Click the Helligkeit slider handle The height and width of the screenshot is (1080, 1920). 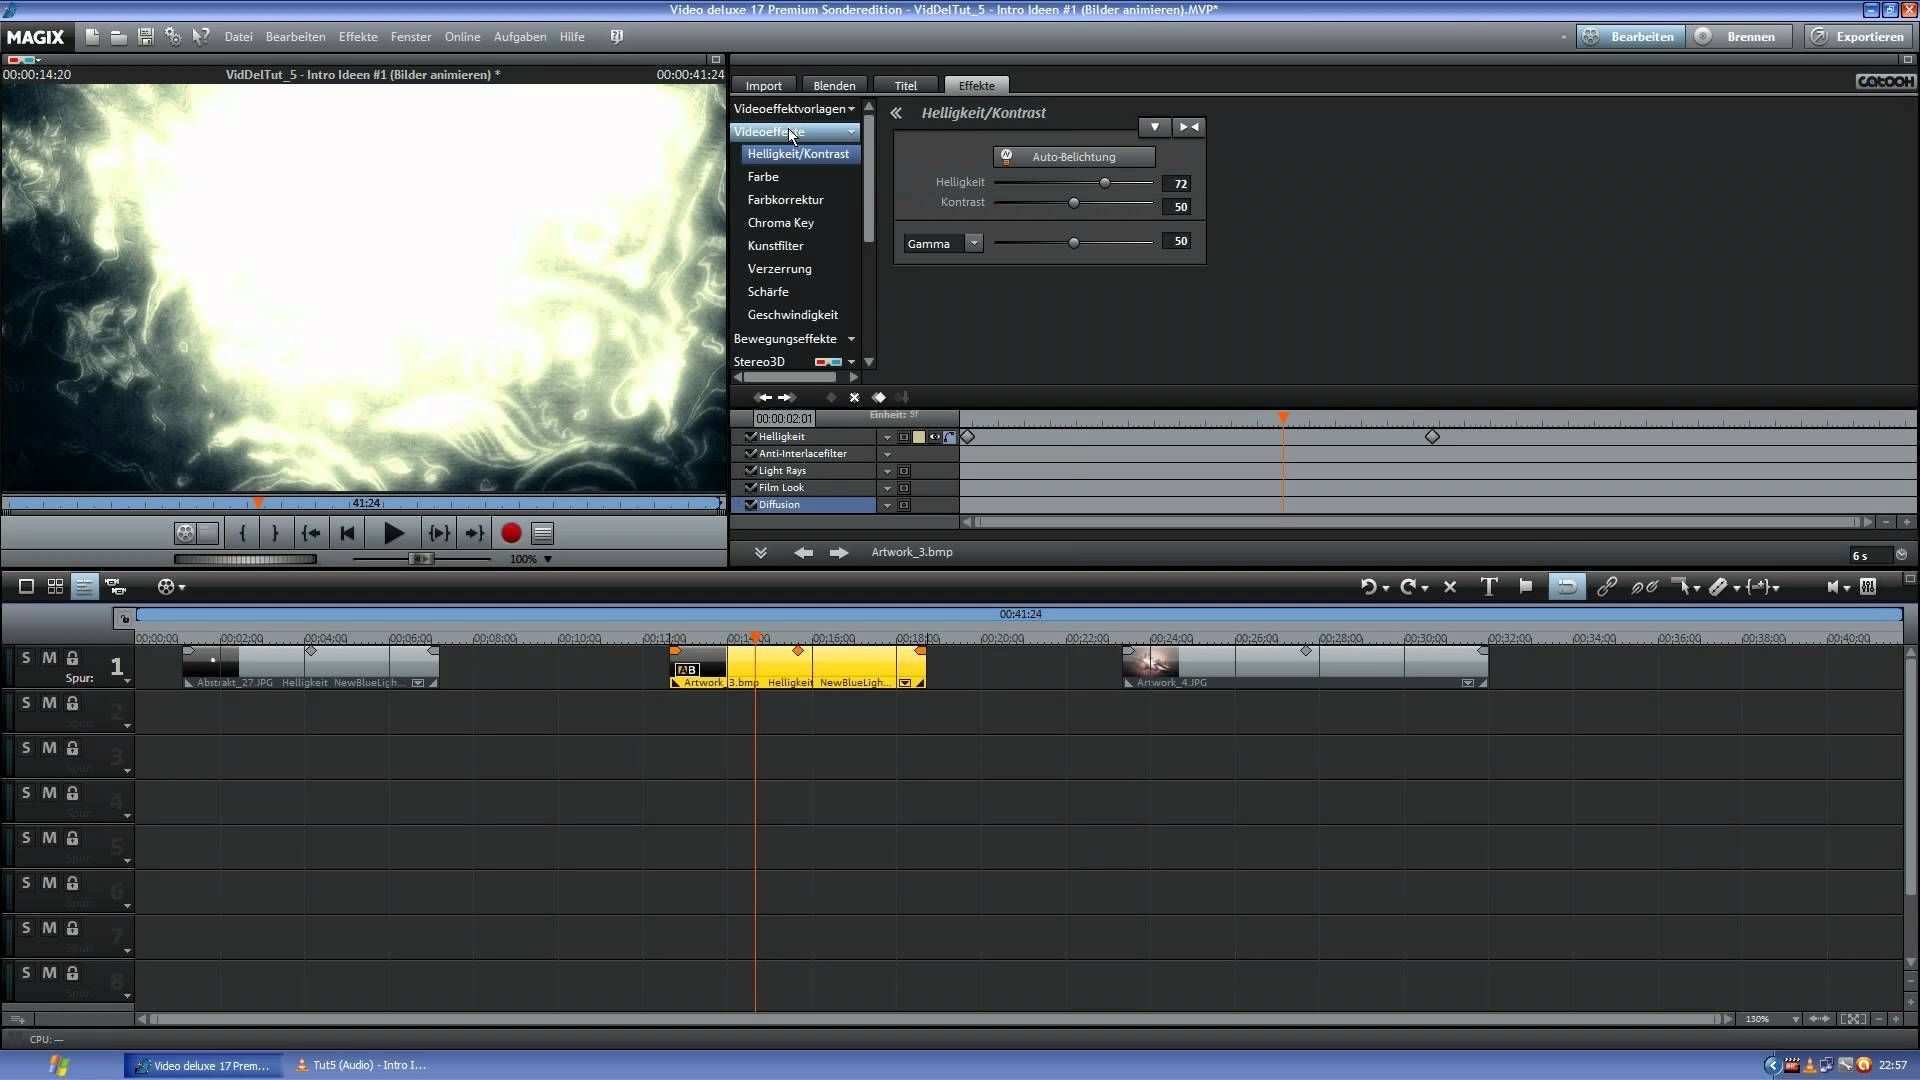1104,183
